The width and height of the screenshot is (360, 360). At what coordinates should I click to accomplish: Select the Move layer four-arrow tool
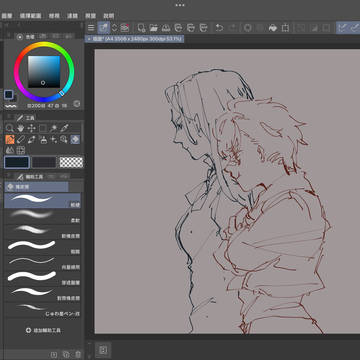coord(32,128)
